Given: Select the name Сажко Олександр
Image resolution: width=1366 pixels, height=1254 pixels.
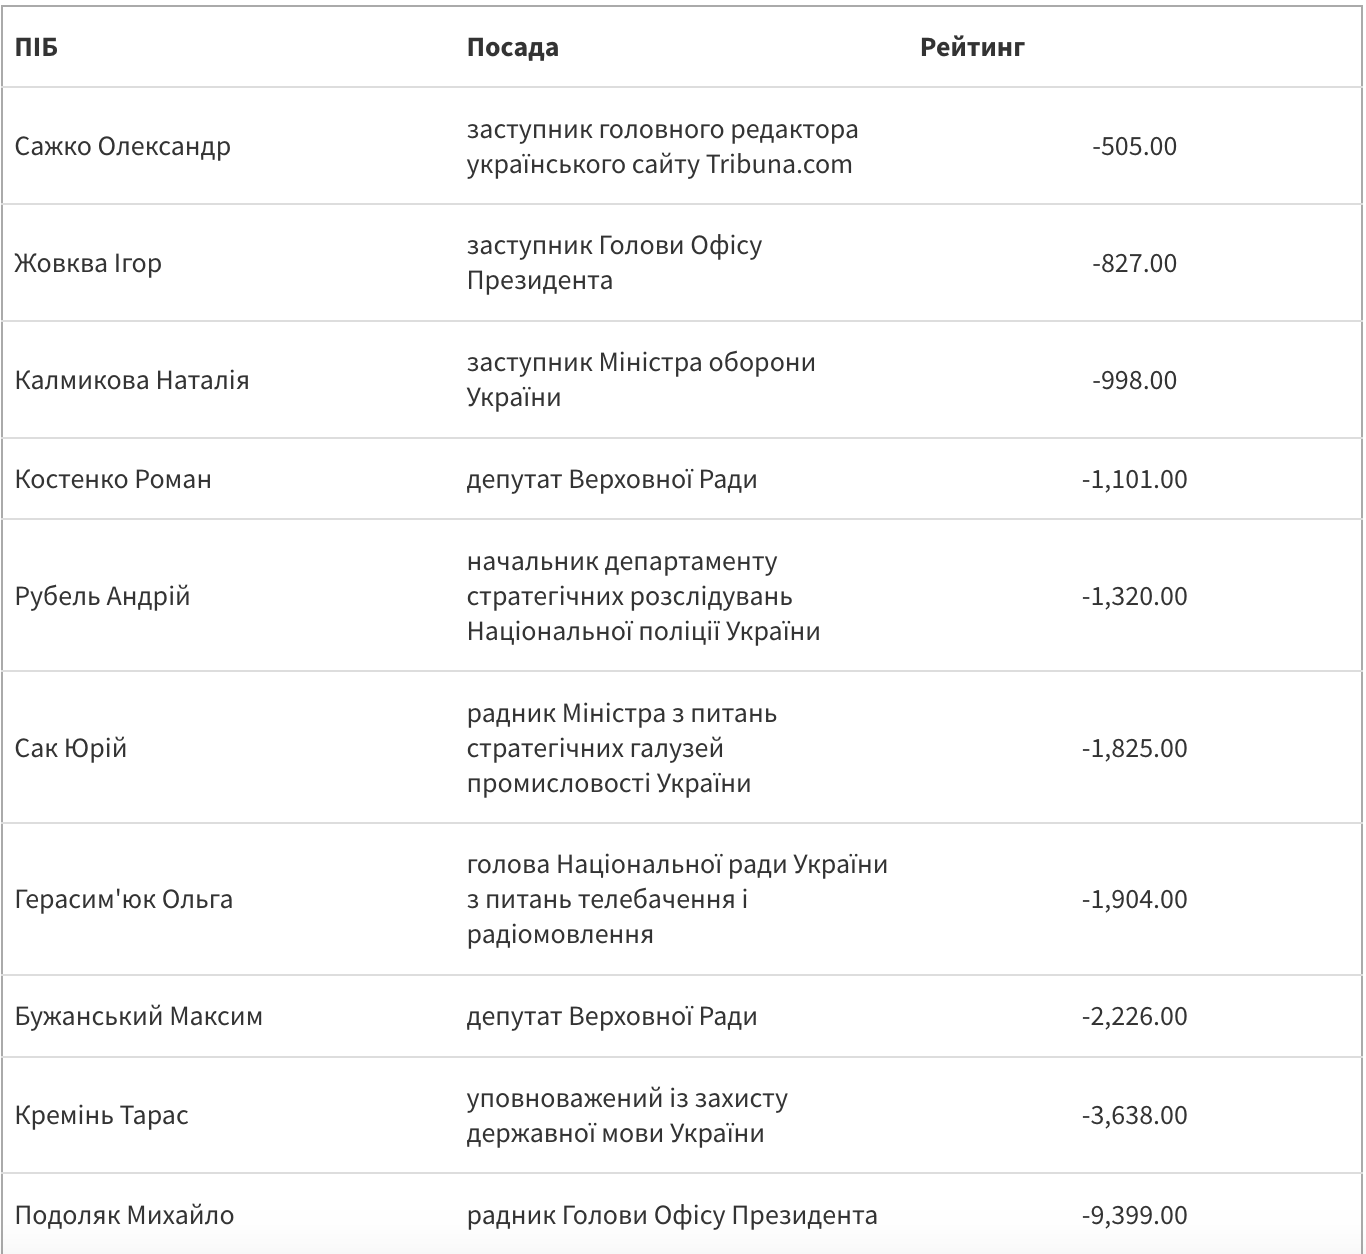Looking at the screenshot, I should [x=122, y=146].
